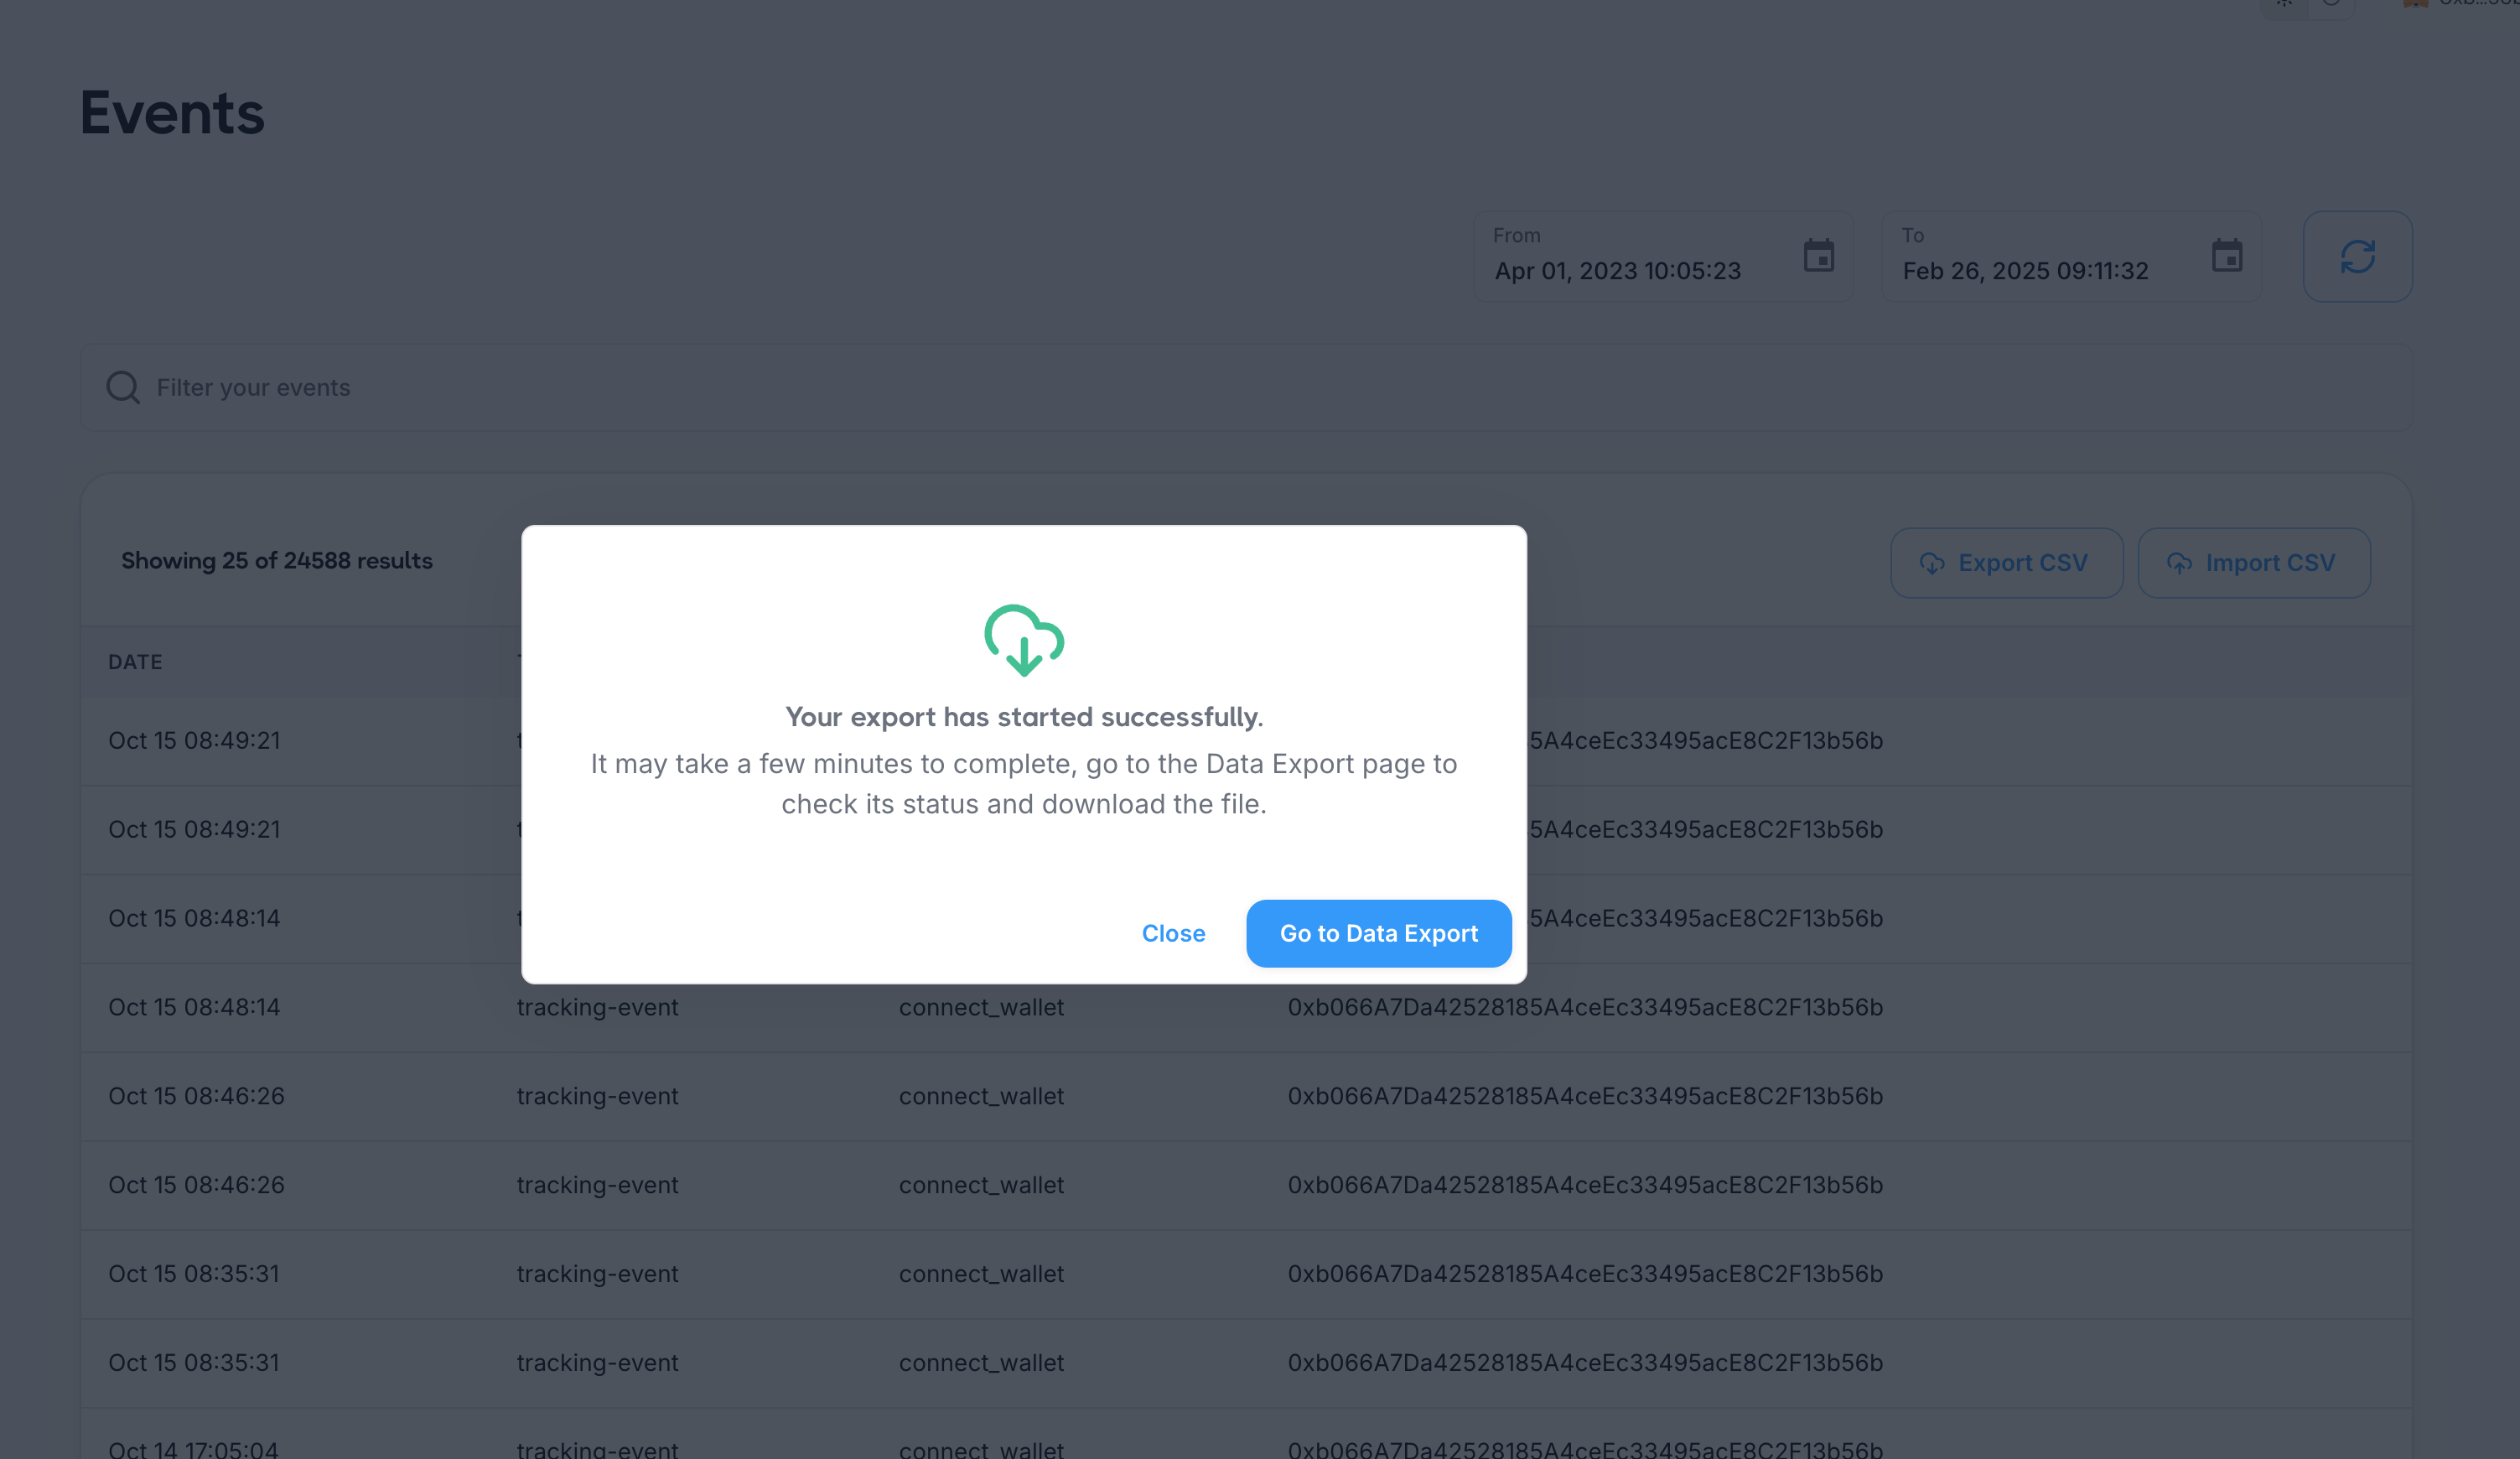The height and width of the screenshot is (1459, 2520).
Task: Open the To date calendar icon
Action: coord(2226,256)
